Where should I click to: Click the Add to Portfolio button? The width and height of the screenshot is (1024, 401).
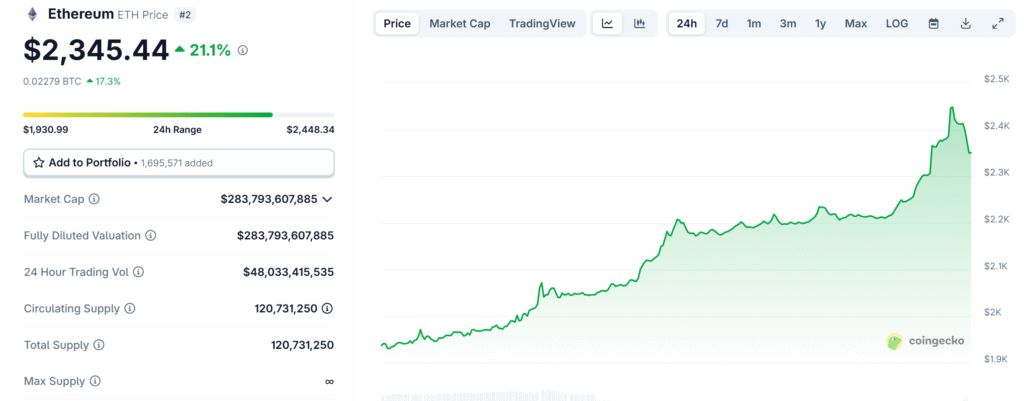tap(178, 162)
